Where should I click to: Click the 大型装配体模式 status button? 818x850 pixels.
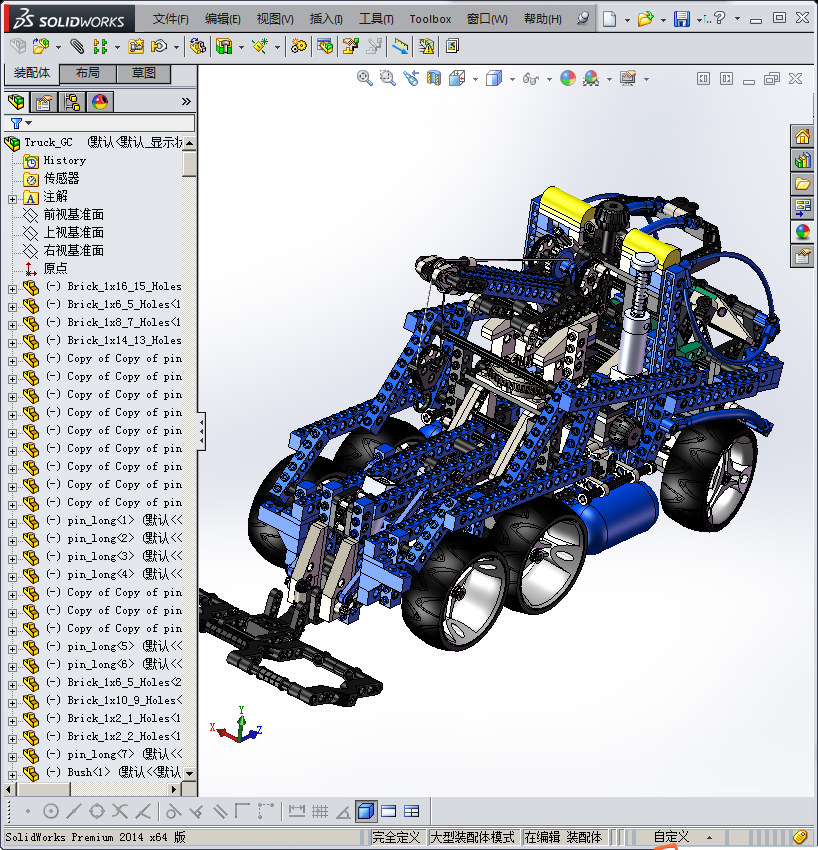click(x=472, y=837)
